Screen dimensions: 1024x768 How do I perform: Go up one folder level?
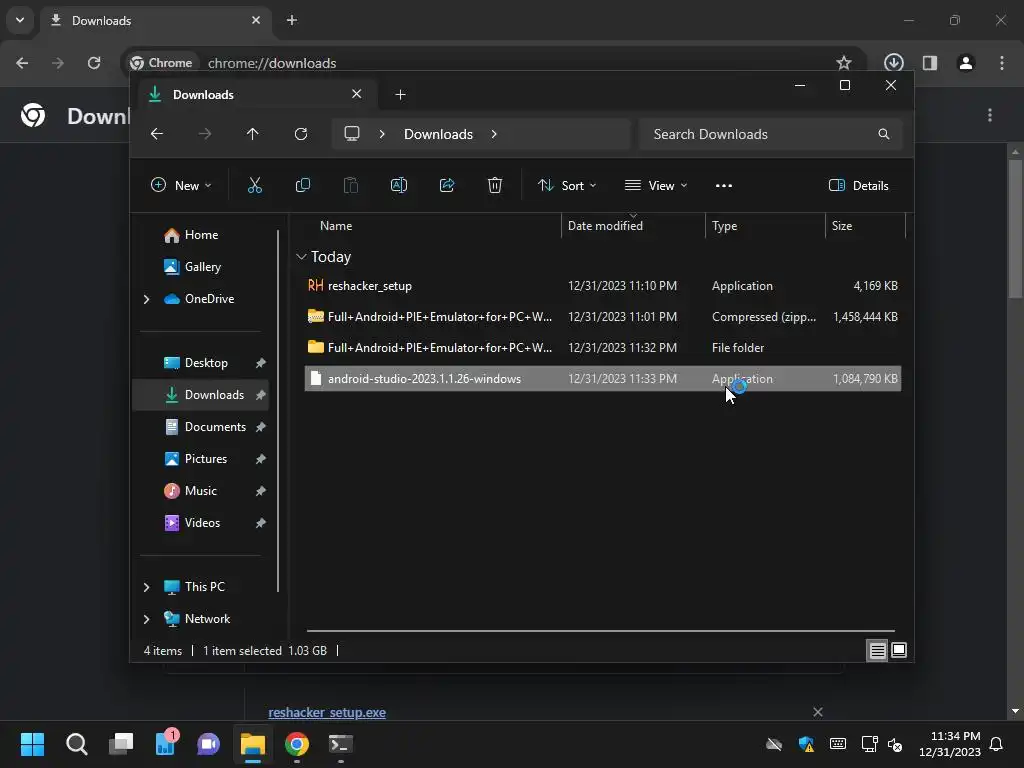point(253,134)
